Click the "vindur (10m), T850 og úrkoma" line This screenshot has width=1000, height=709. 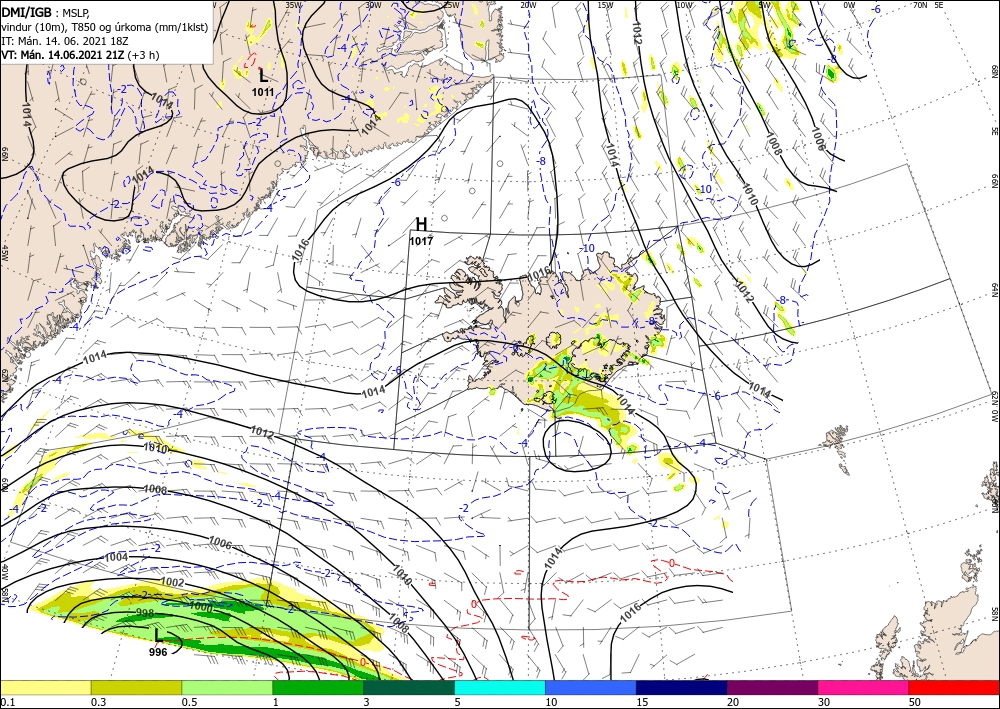point(105,26)
